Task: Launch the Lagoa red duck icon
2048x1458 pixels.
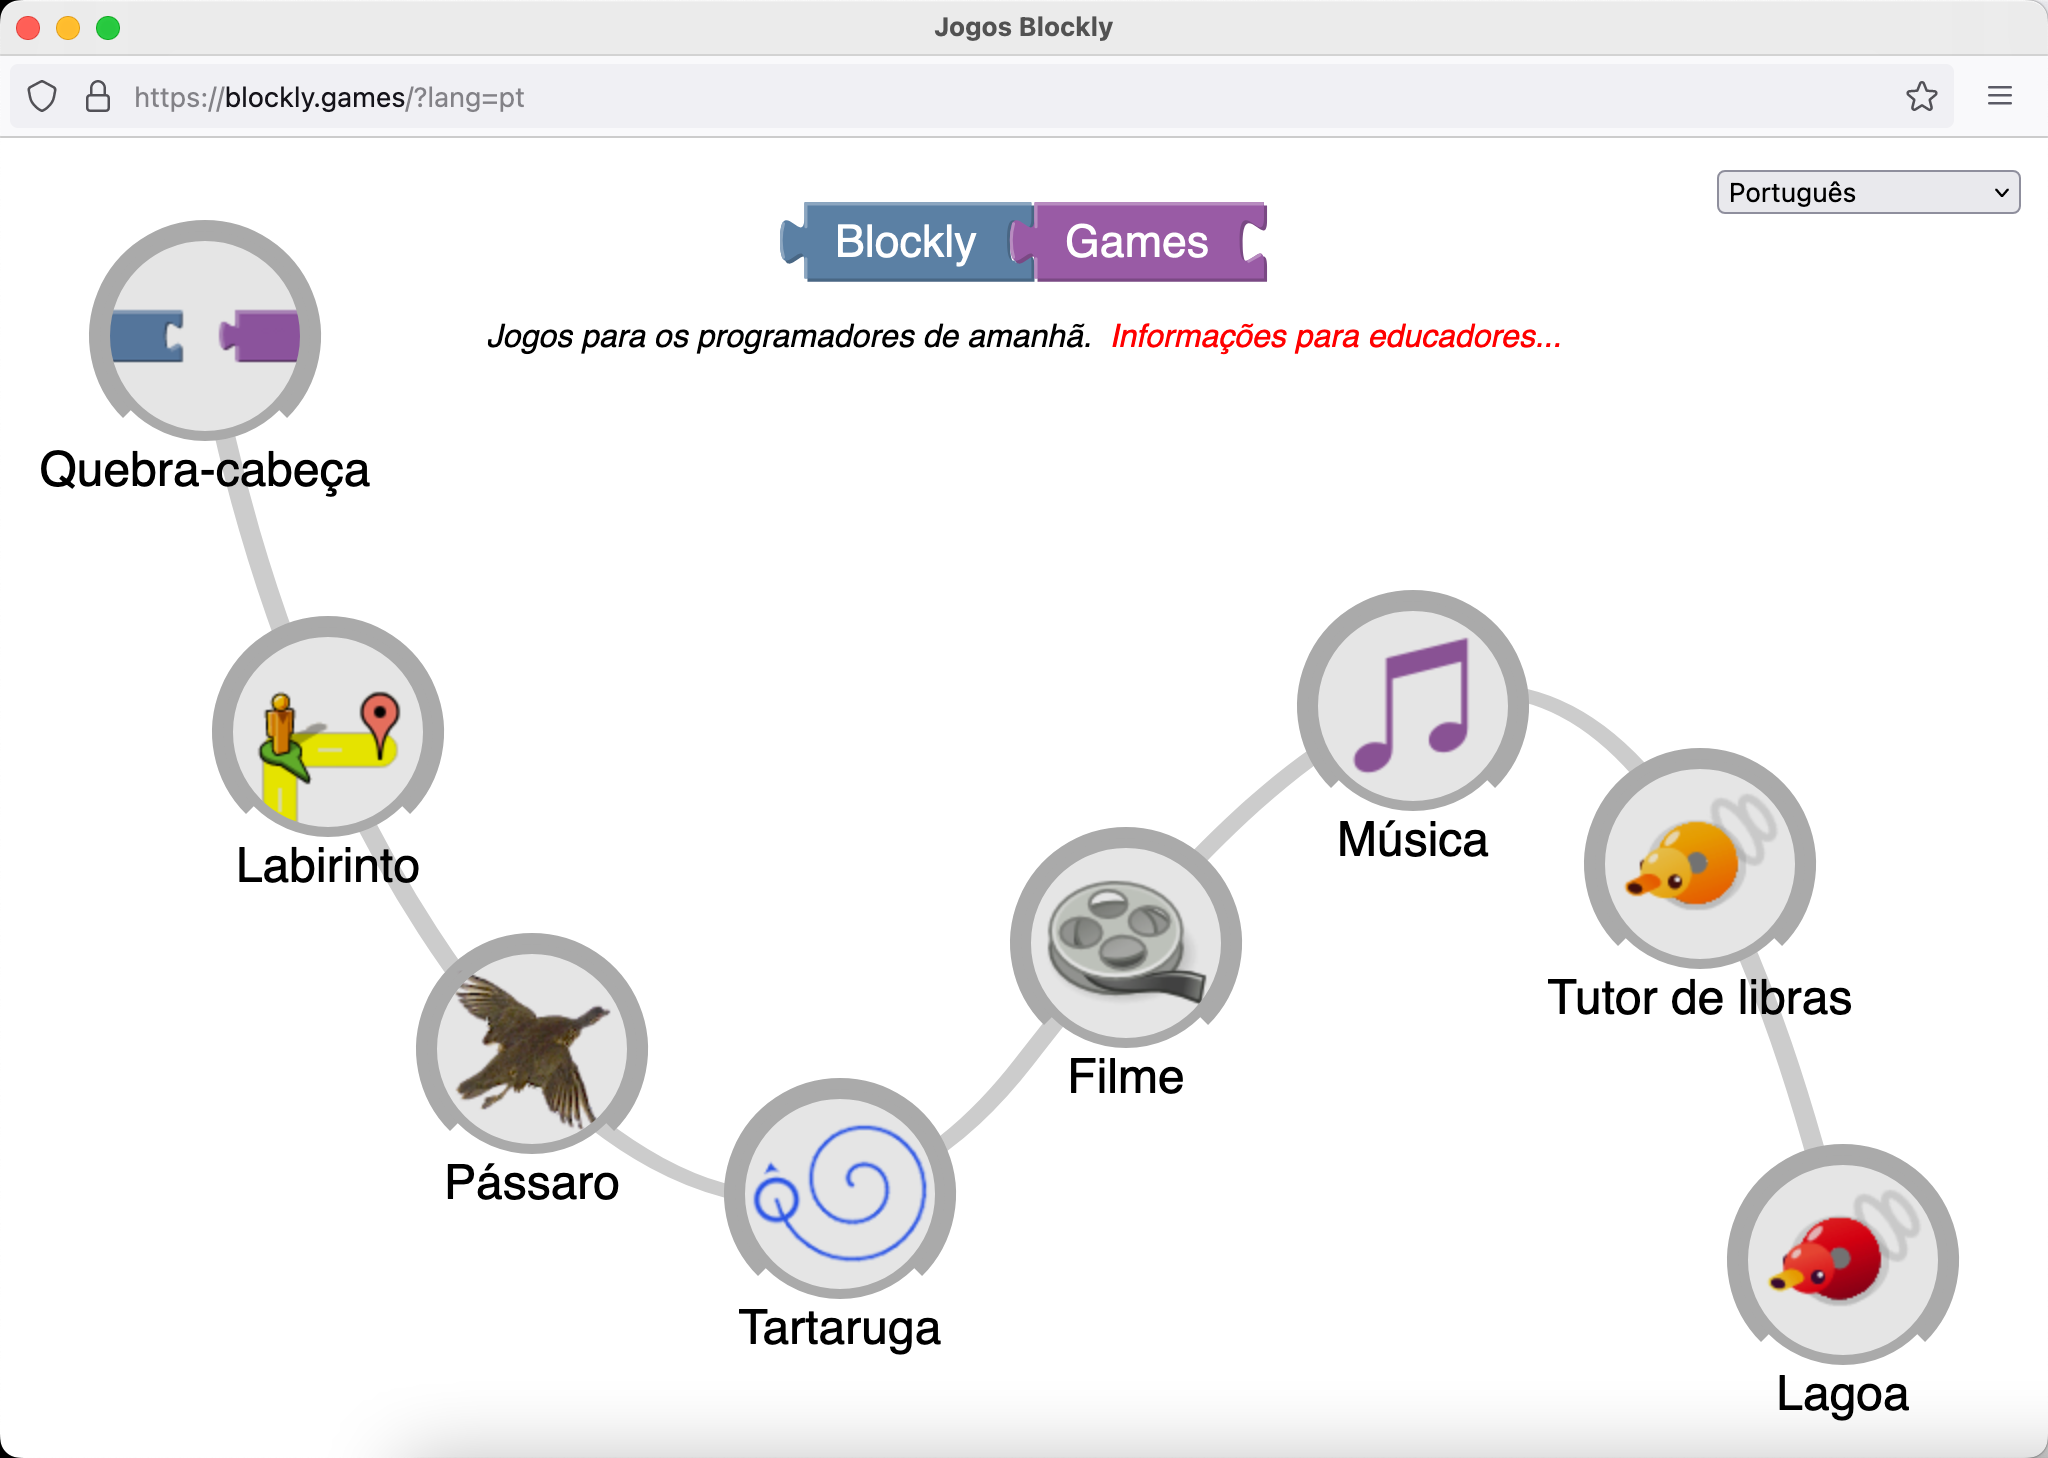Action: coord(1843,1255)
